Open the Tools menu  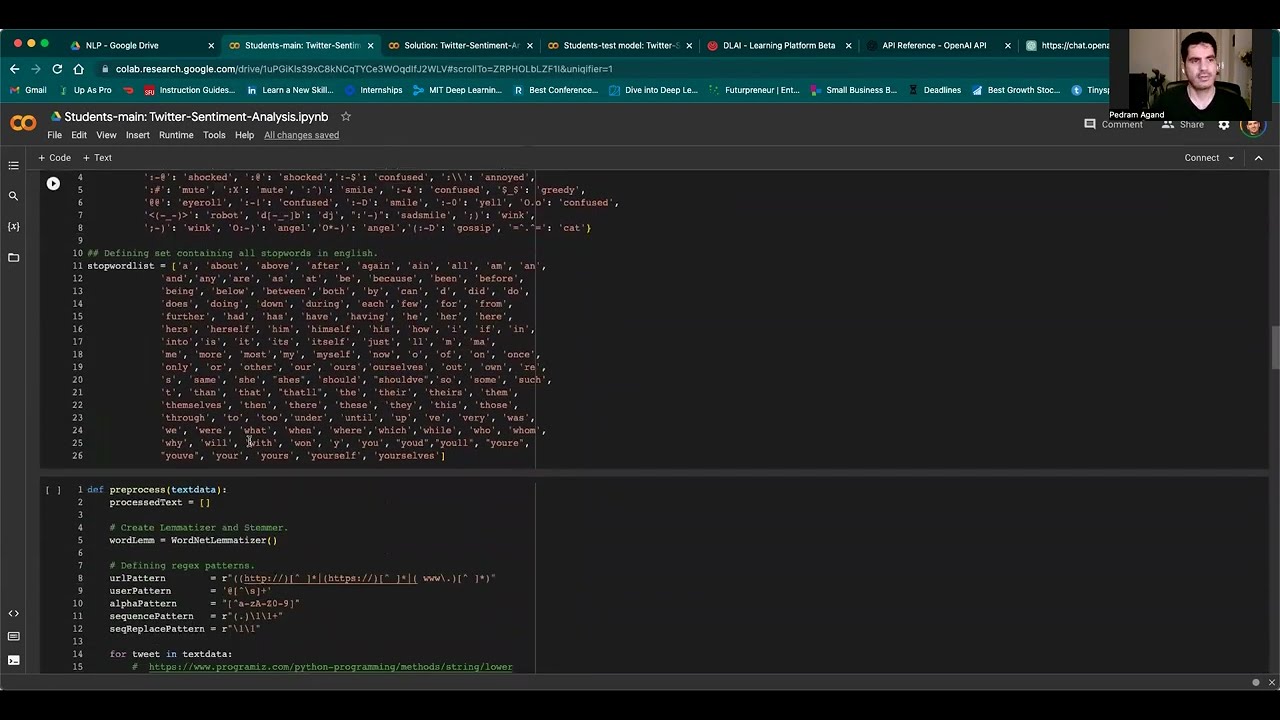click(x=214, y=135)
